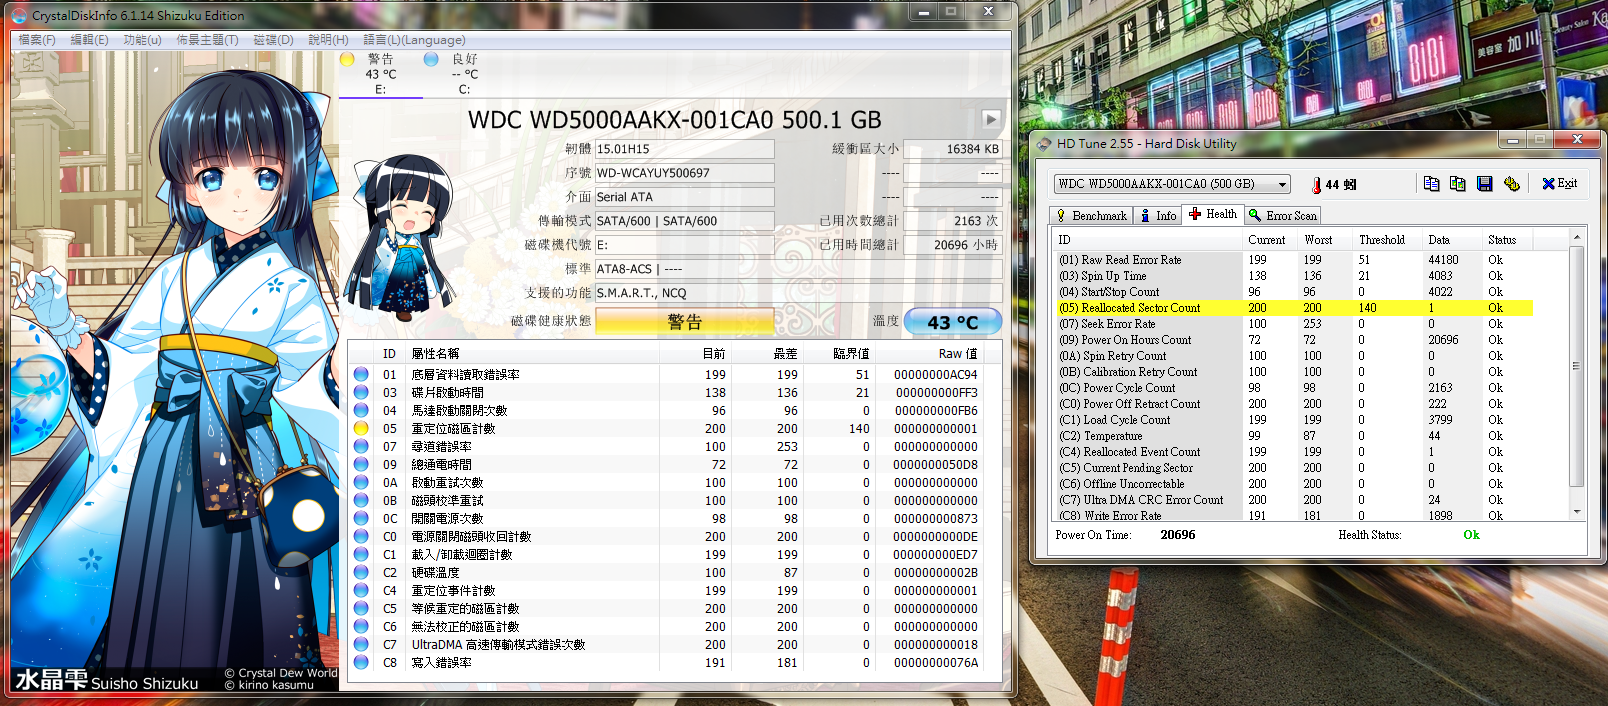
Task: Open the 語言(L)(Language) menu
Action: point(414,40)
